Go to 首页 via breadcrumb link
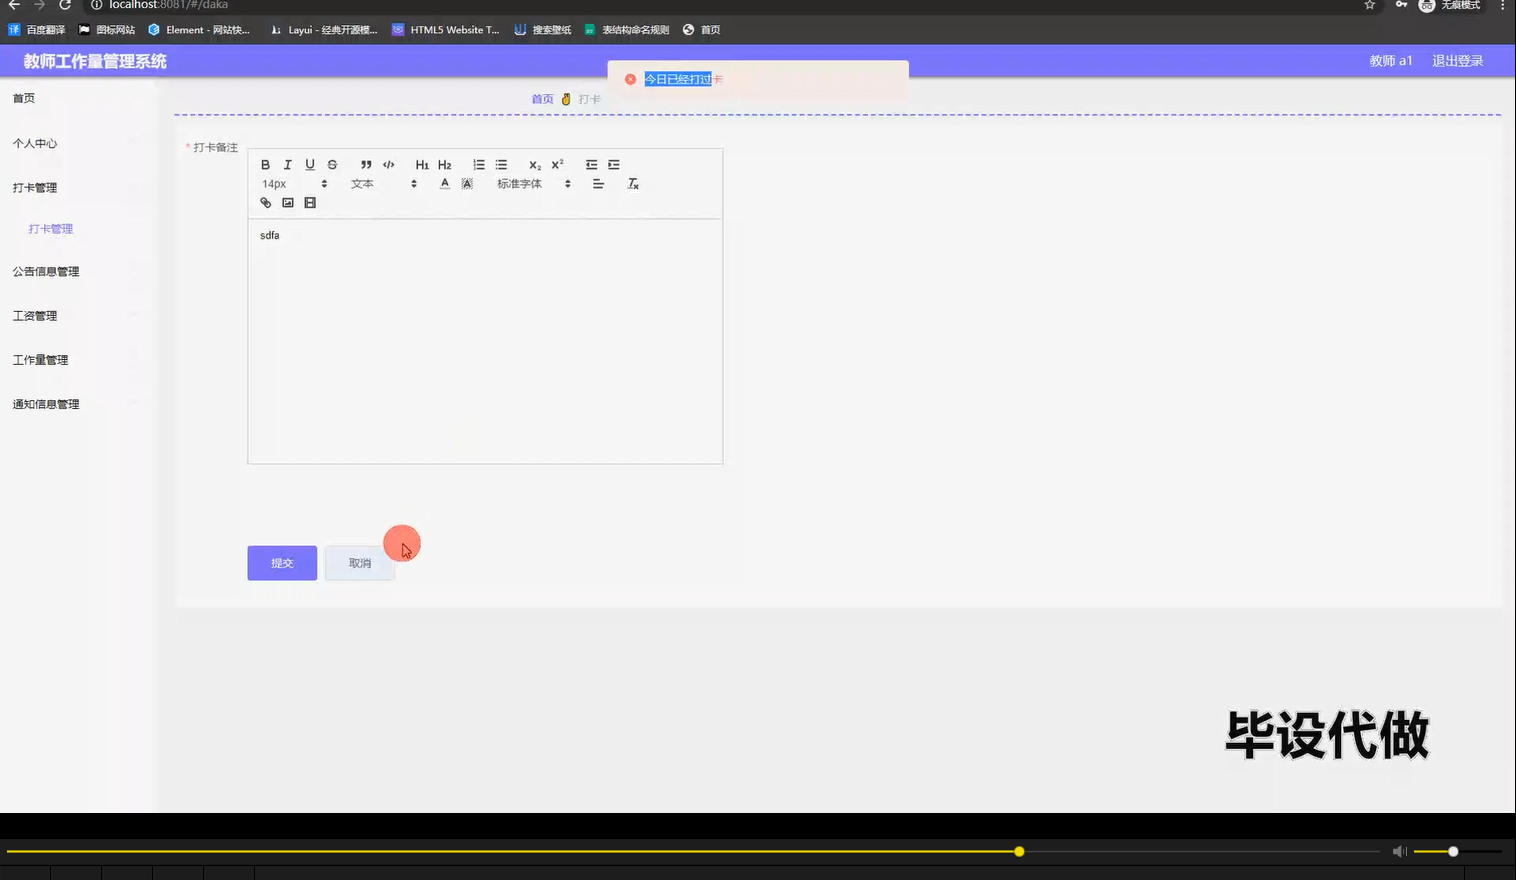This screenshot has width=1516, height=880. click(x=542, y=99)
